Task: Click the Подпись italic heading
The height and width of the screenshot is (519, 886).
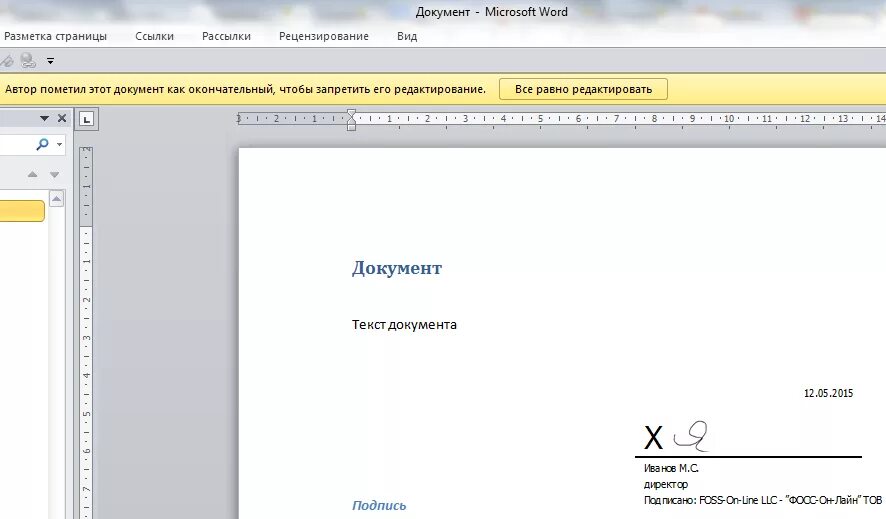Action: tap(379, 505)
